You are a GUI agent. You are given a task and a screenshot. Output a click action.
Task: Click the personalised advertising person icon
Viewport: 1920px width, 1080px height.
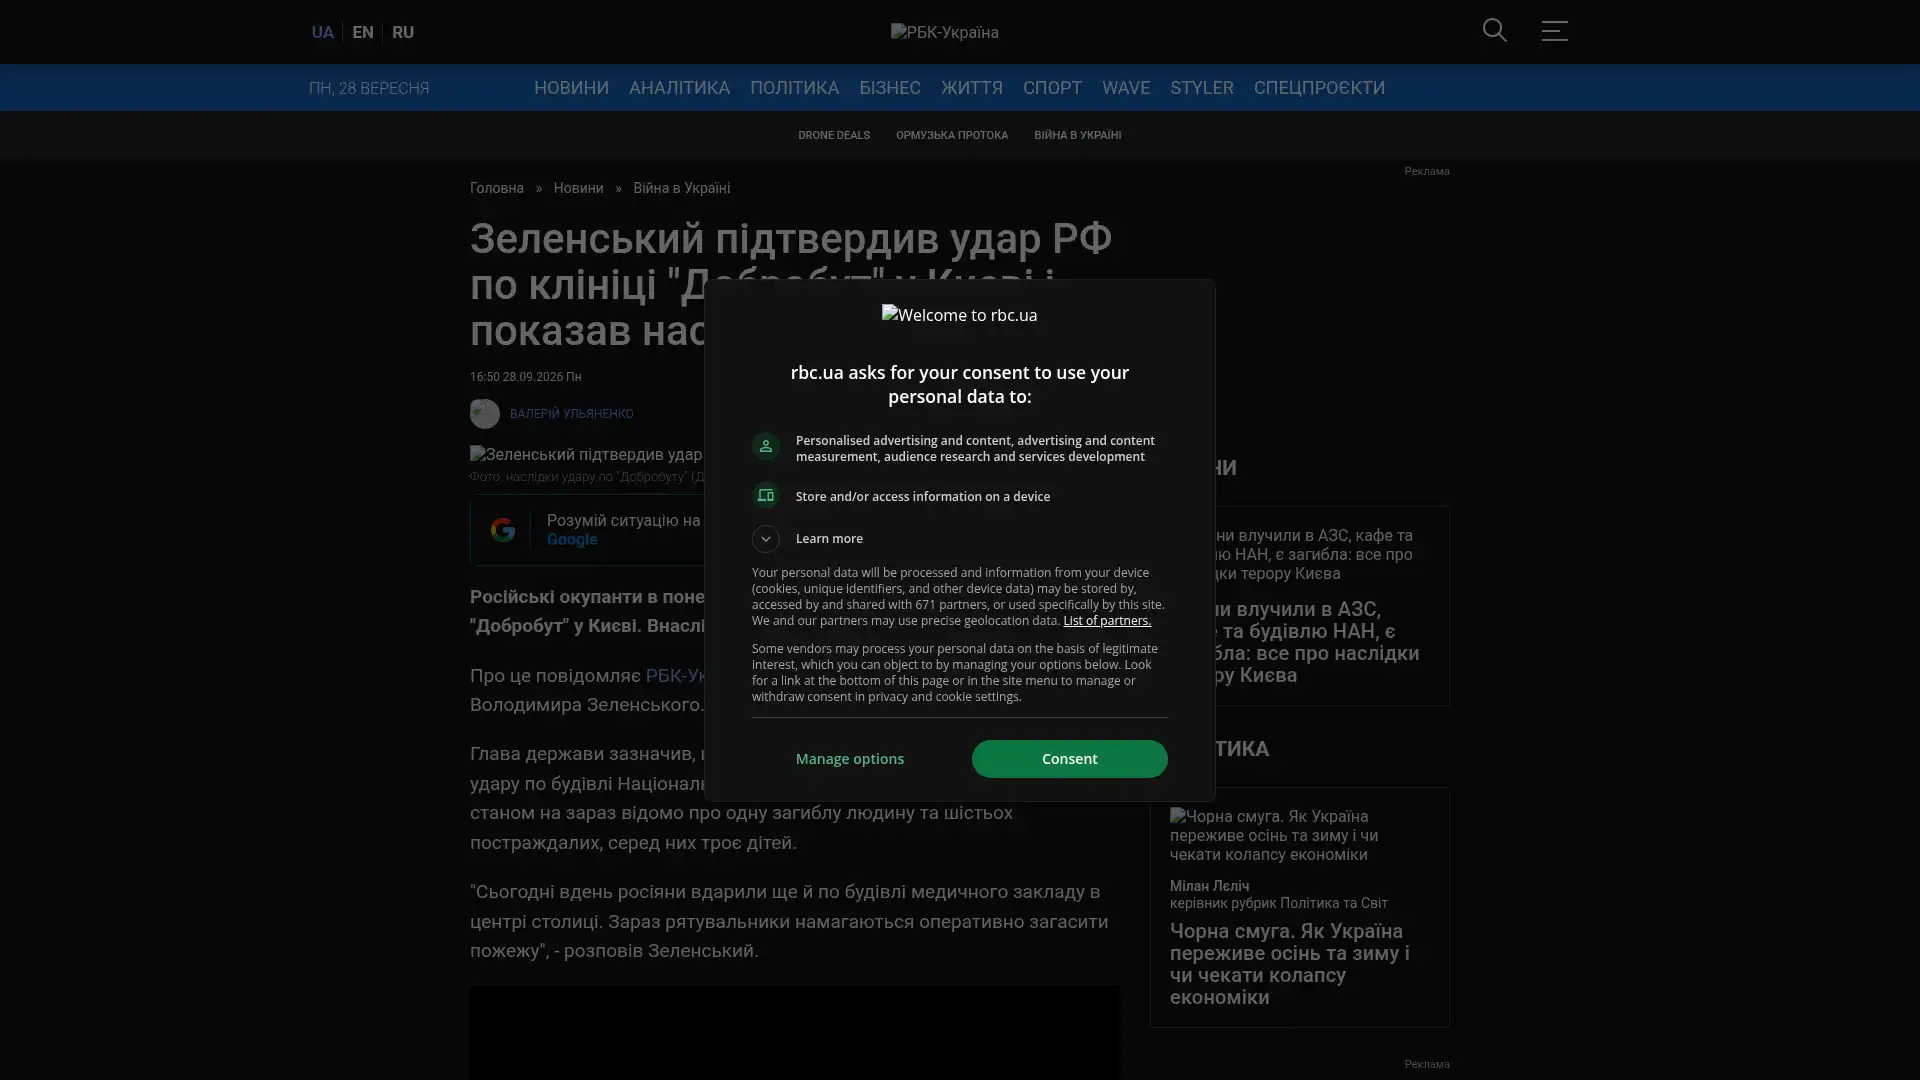pyautogui.click(x=765, y=447)
